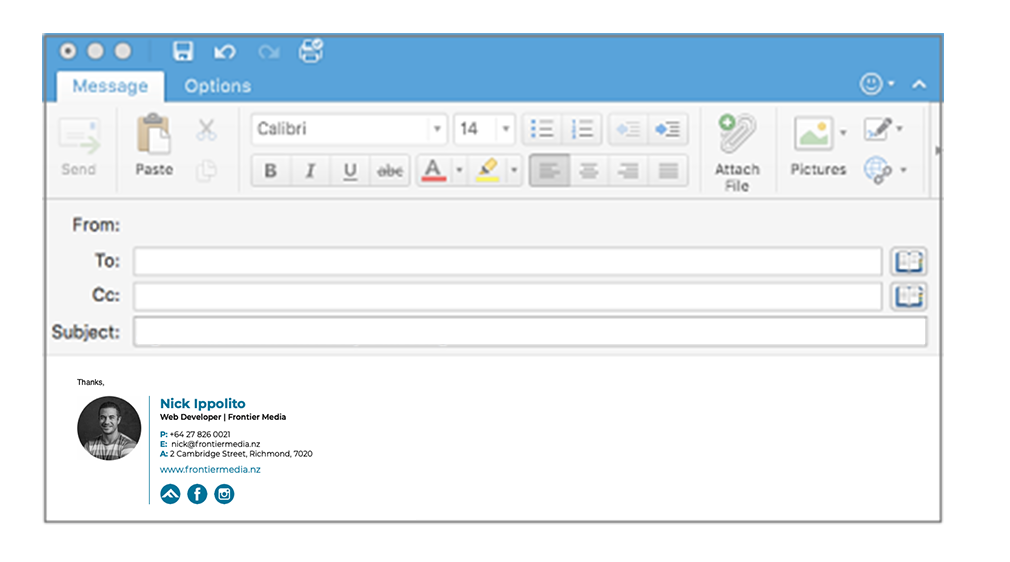Toggle bold formatting

(271, 171)
